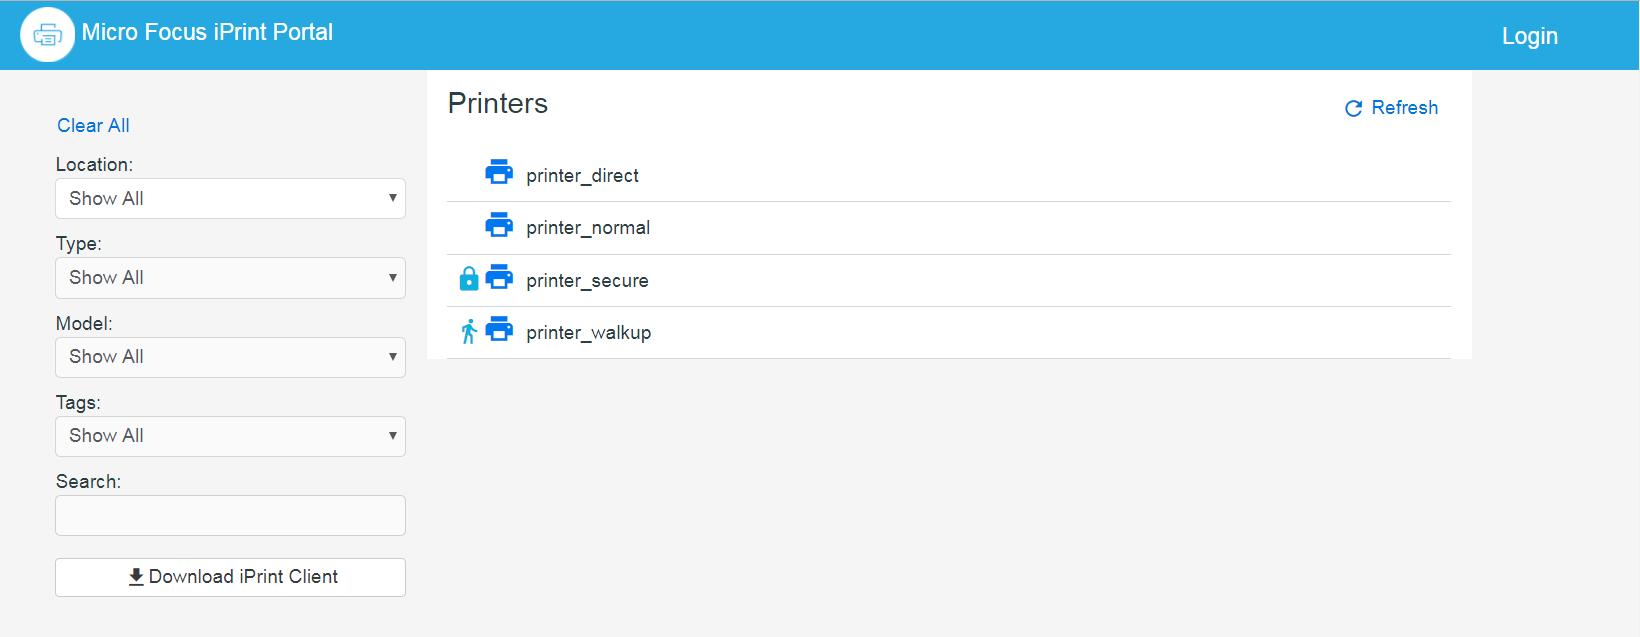This screenshot has height=637, width=1640.
Task: Select printer_direct from the printer list
Action: pyautogui.click(x=582, y=176)
